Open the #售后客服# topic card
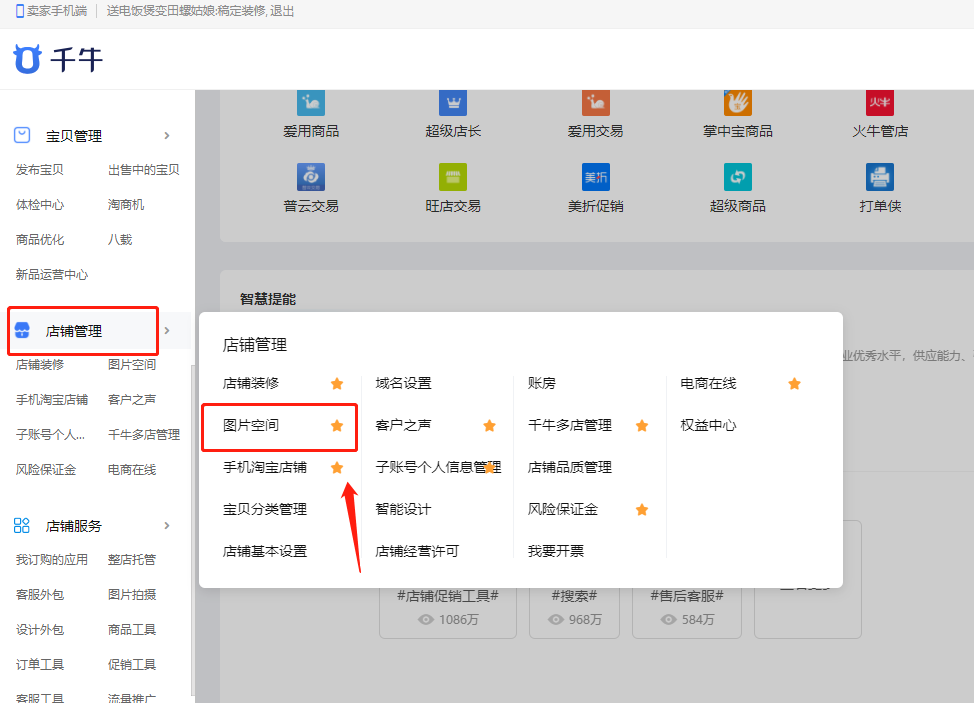Screen dimensions: 974x703 point(687,612)
